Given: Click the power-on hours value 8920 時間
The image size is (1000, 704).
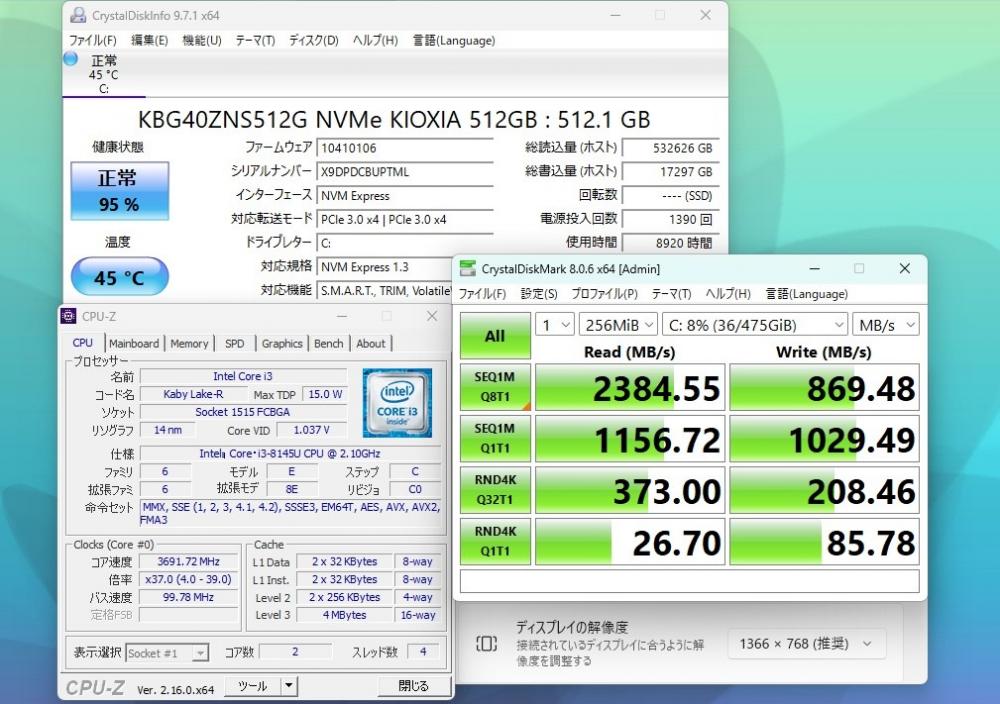Looking at the screenshot, I should [x=670, y=243].
